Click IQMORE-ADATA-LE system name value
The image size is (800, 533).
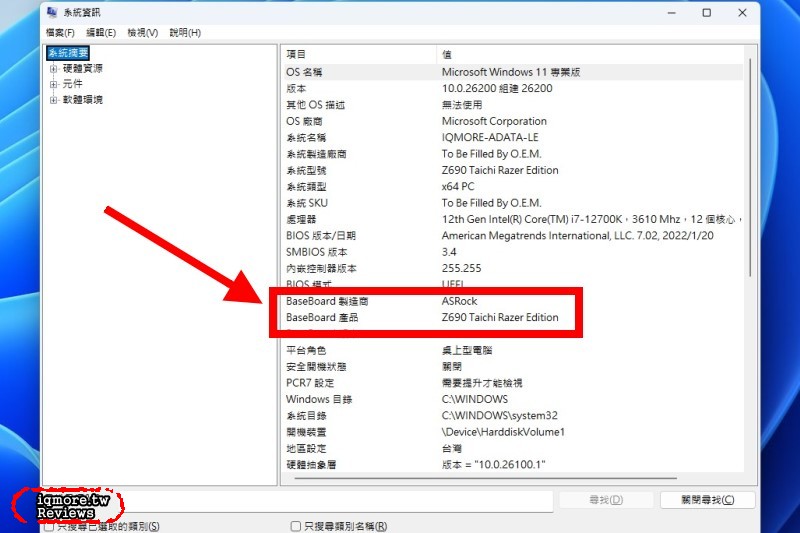490,137
